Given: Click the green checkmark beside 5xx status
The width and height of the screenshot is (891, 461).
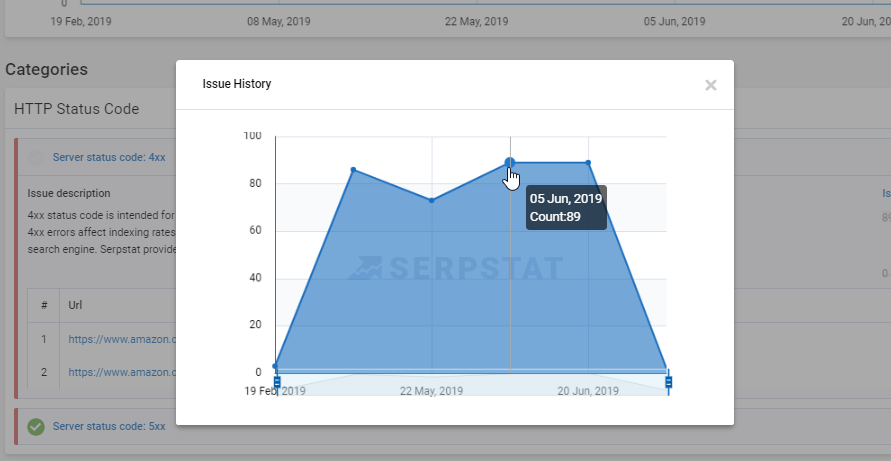Looking at the screenshot, I should (36, 426).
